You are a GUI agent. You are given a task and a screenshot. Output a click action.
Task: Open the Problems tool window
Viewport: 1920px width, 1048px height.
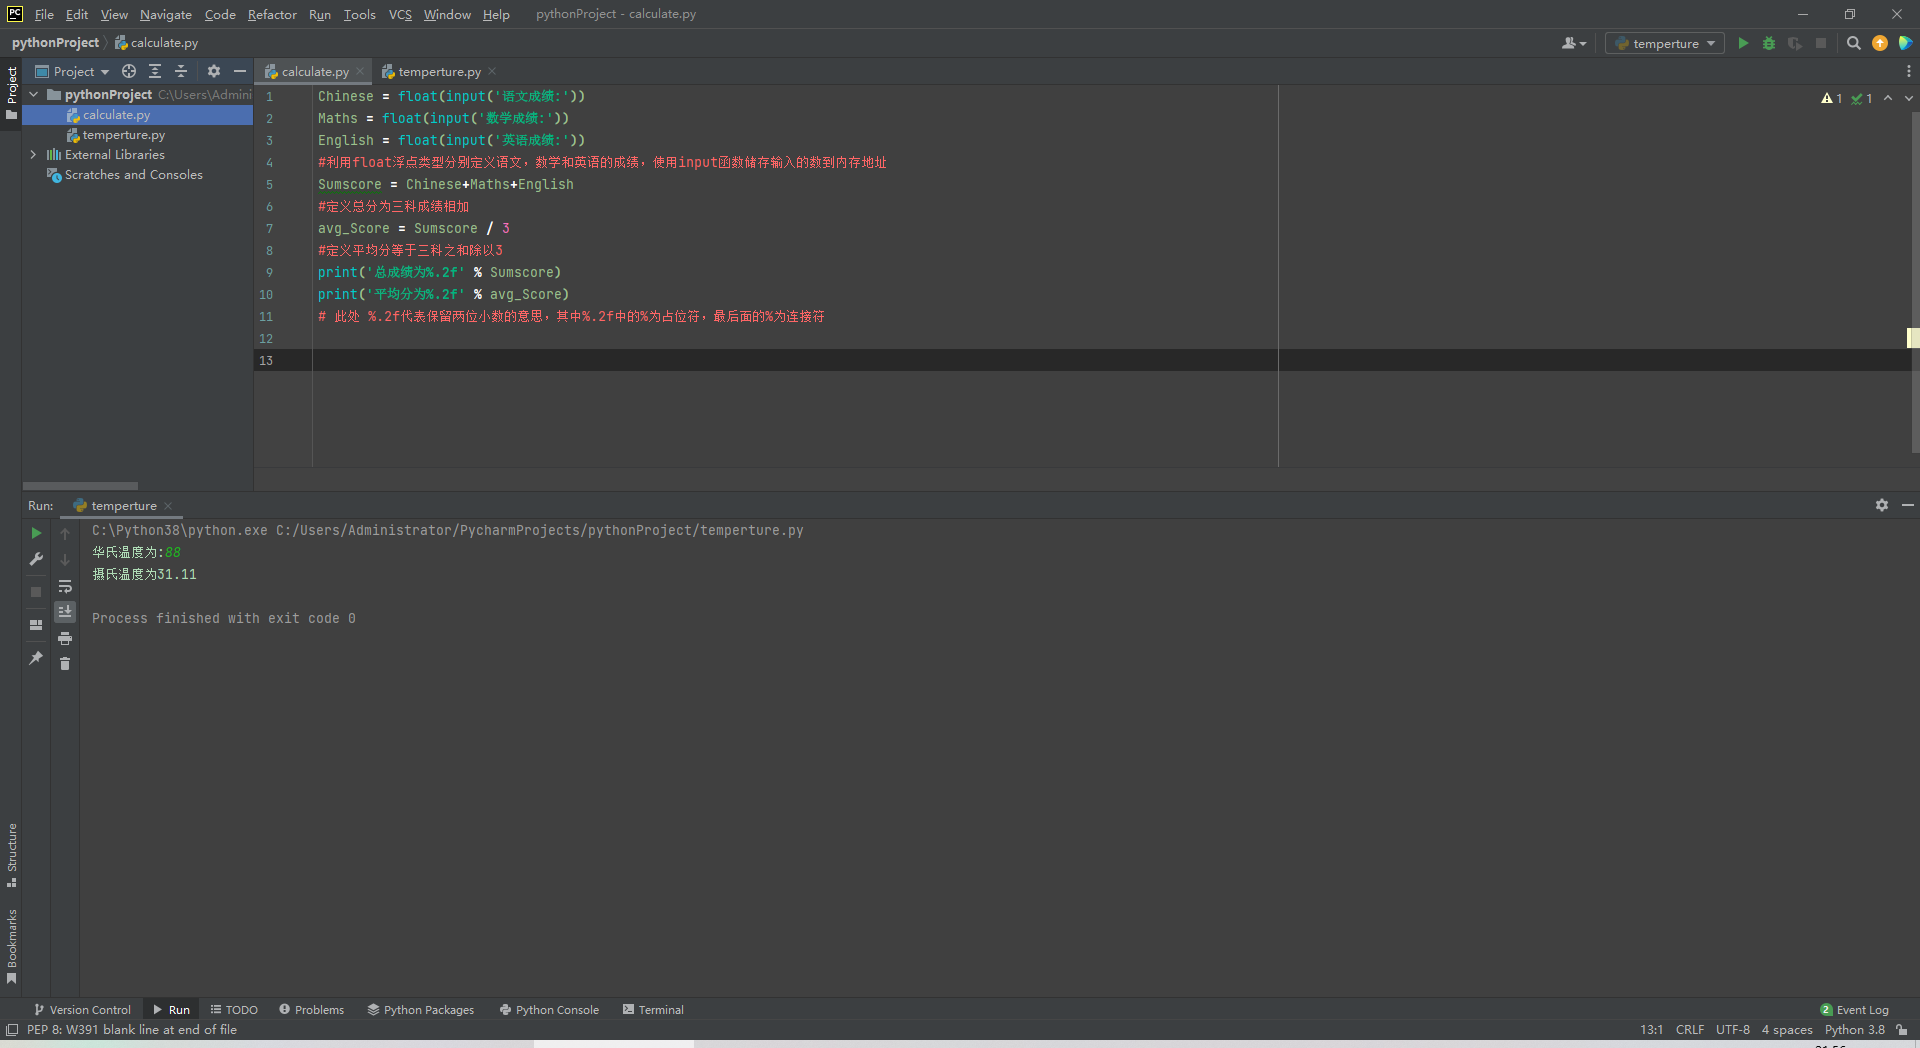(311, 1009)
